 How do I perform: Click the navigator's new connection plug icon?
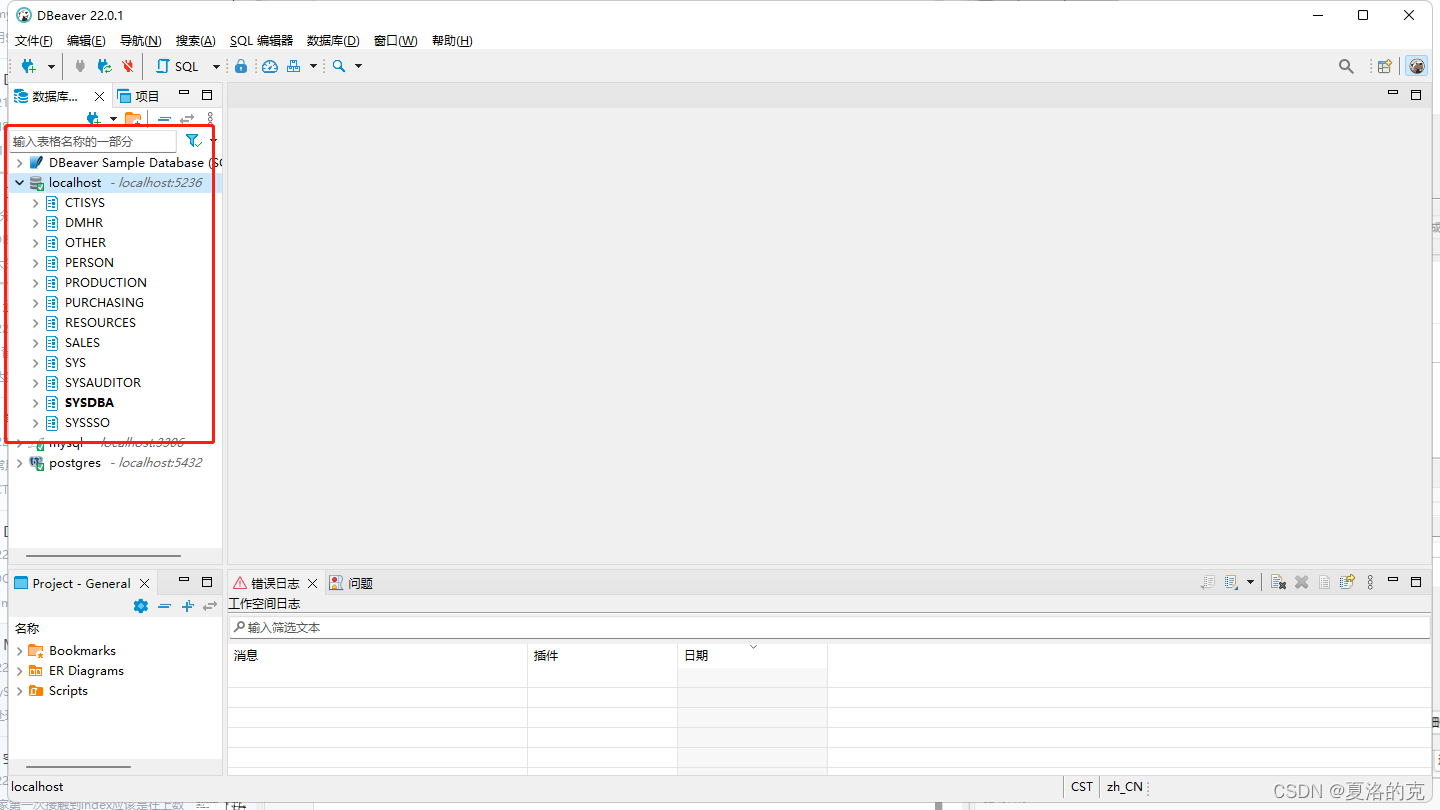coord(94,118)
